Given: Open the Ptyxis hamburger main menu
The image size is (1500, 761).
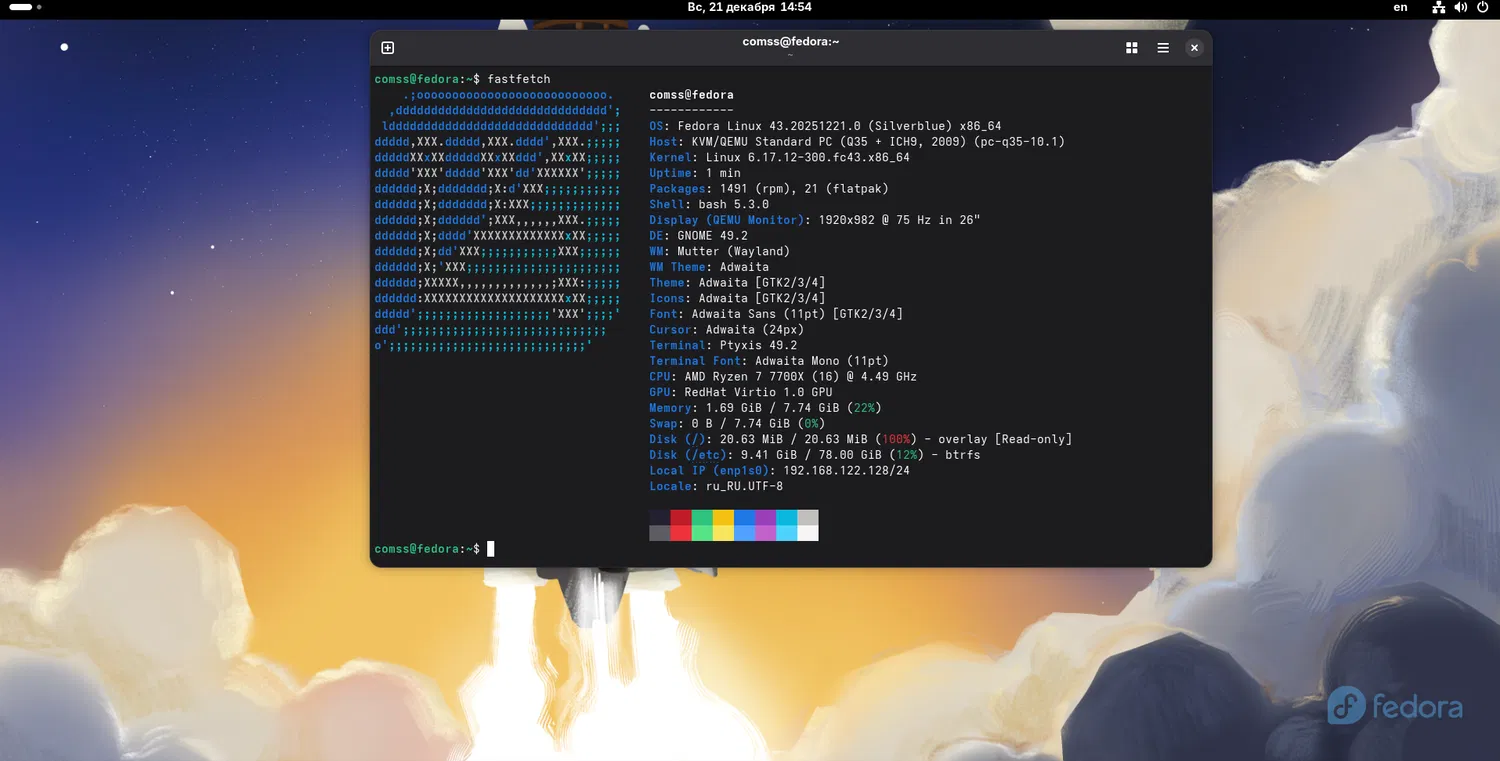Looking at the screenshot, I should [x=1163, y=48].
